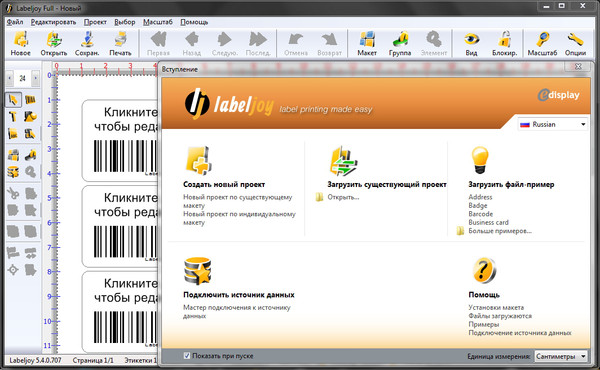Screen dimensions: 600x370
Task: Toggle the Блокир. lock icon
Action: coord(504,43)
